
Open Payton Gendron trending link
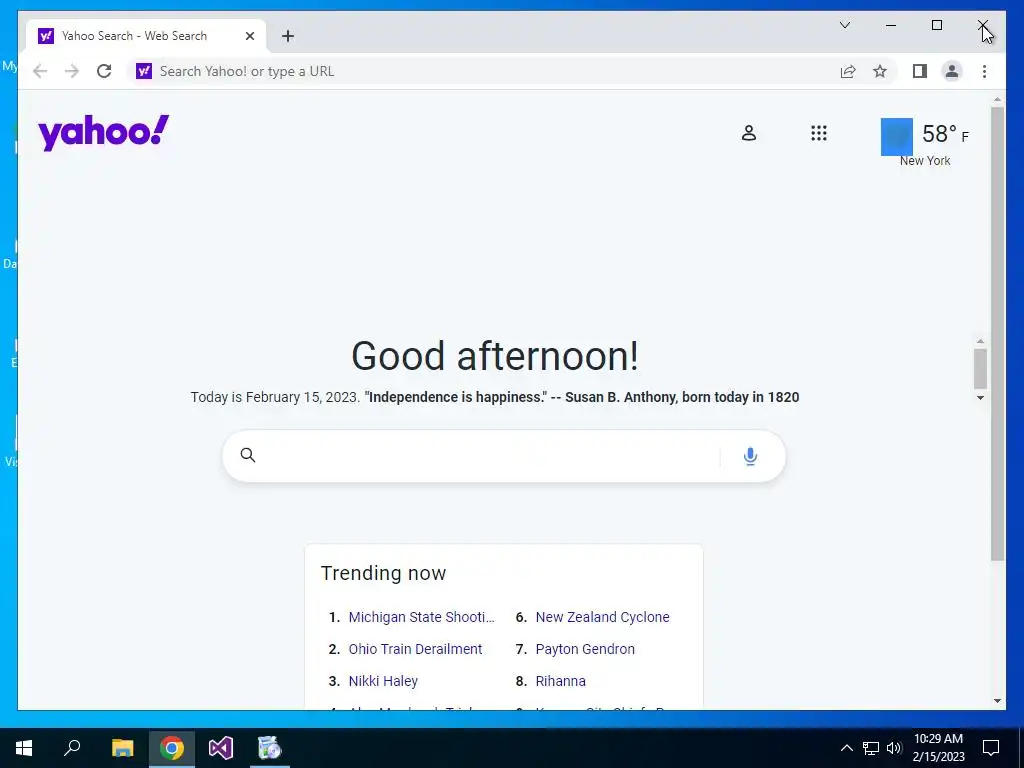585,649
